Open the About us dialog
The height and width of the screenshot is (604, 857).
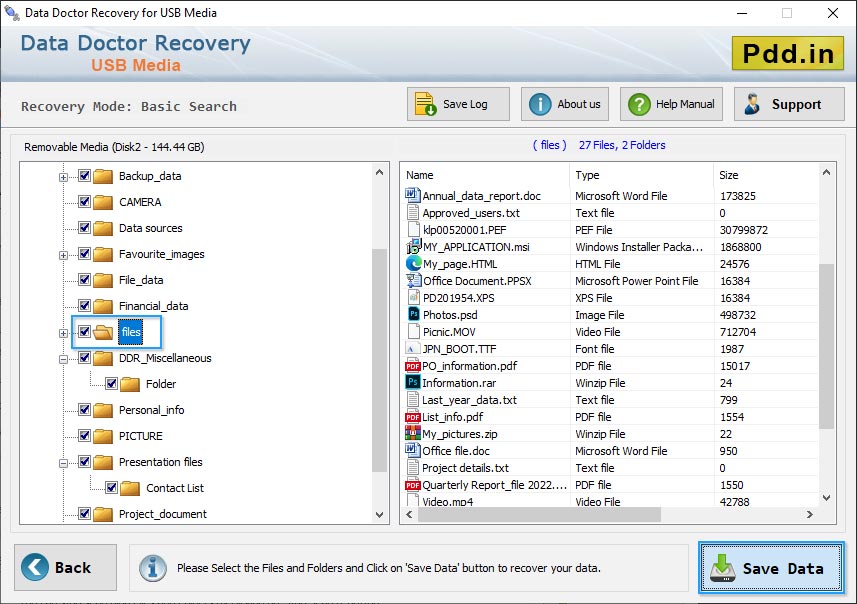point(565,104)
